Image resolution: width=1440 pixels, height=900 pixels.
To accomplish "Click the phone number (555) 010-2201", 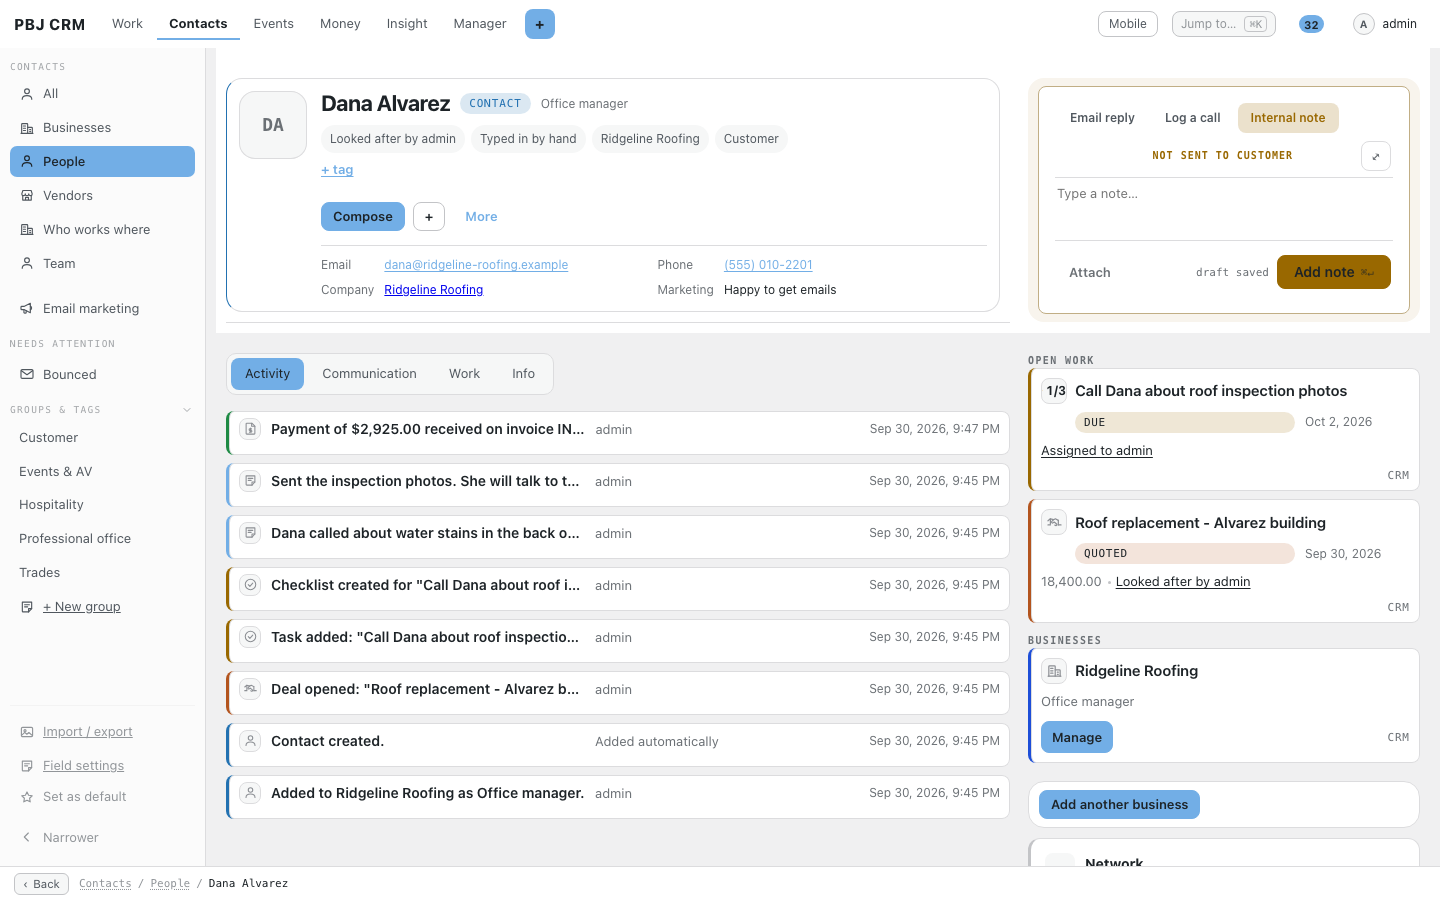I will tap(768, 265).
